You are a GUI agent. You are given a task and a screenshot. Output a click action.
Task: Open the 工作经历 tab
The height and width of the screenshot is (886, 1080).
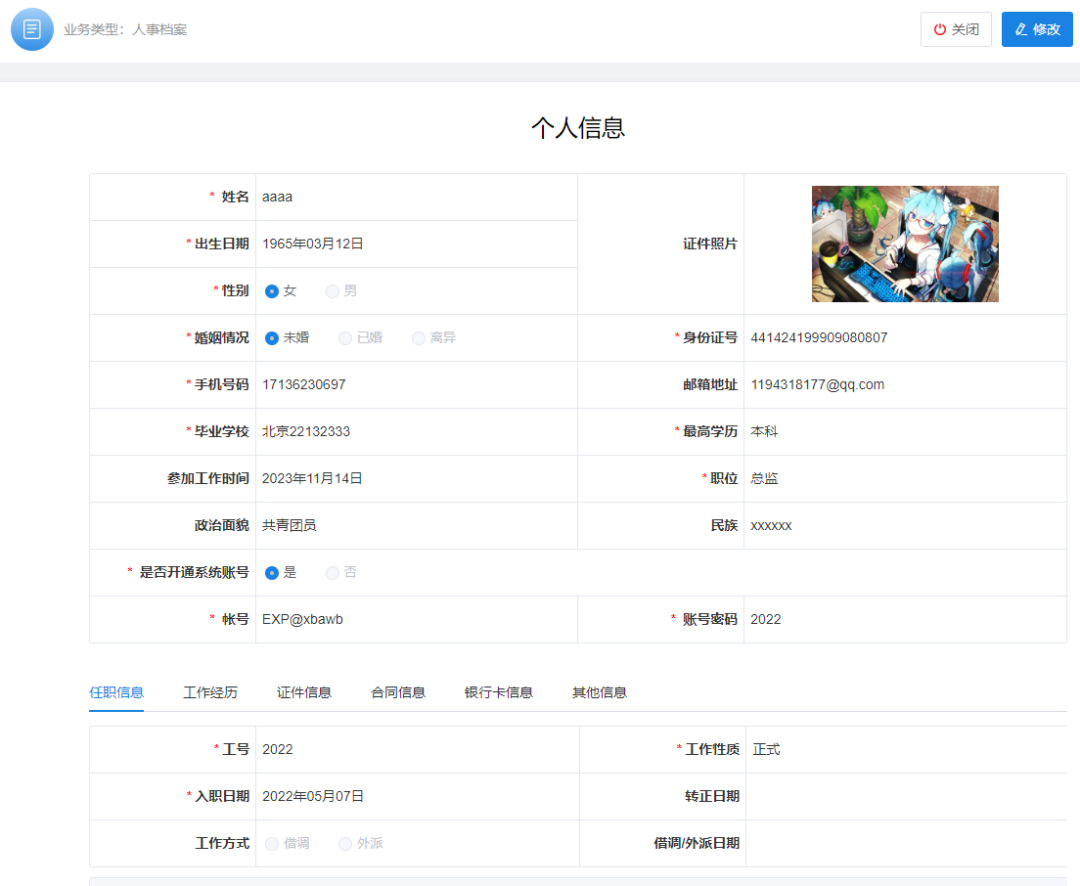coord(210,692)
